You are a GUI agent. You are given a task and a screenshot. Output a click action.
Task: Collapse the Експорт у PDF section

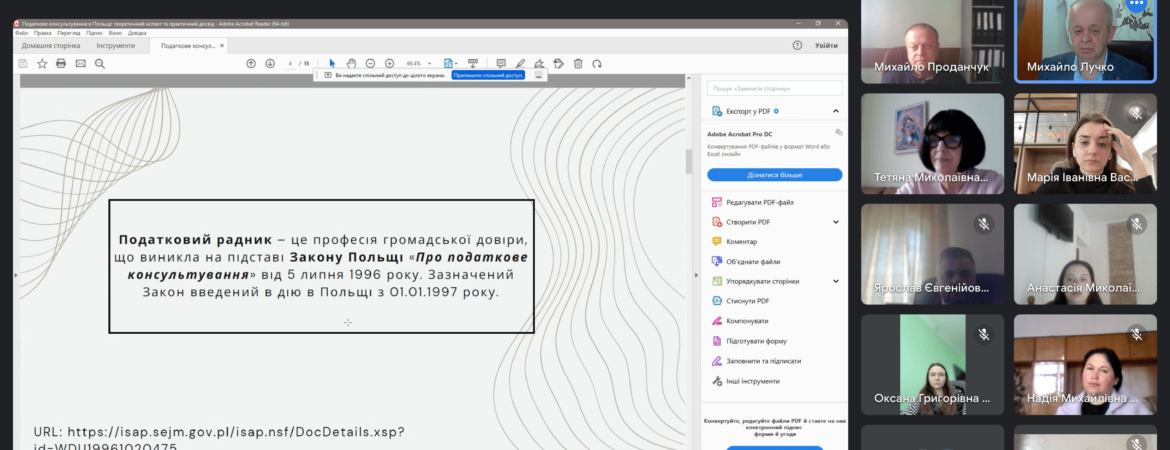pos(836,111)
